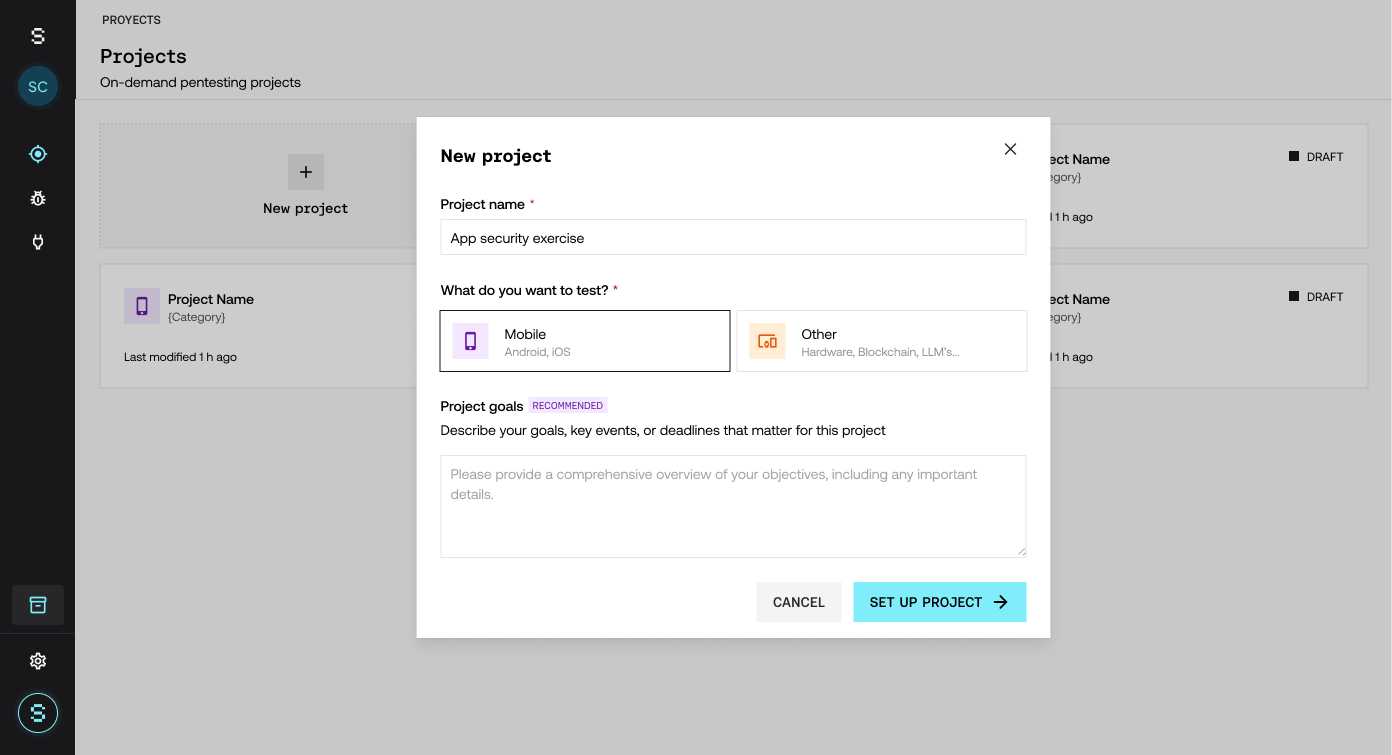
Task: Select the Mobile testing option
Action: (x=585, y=341)
